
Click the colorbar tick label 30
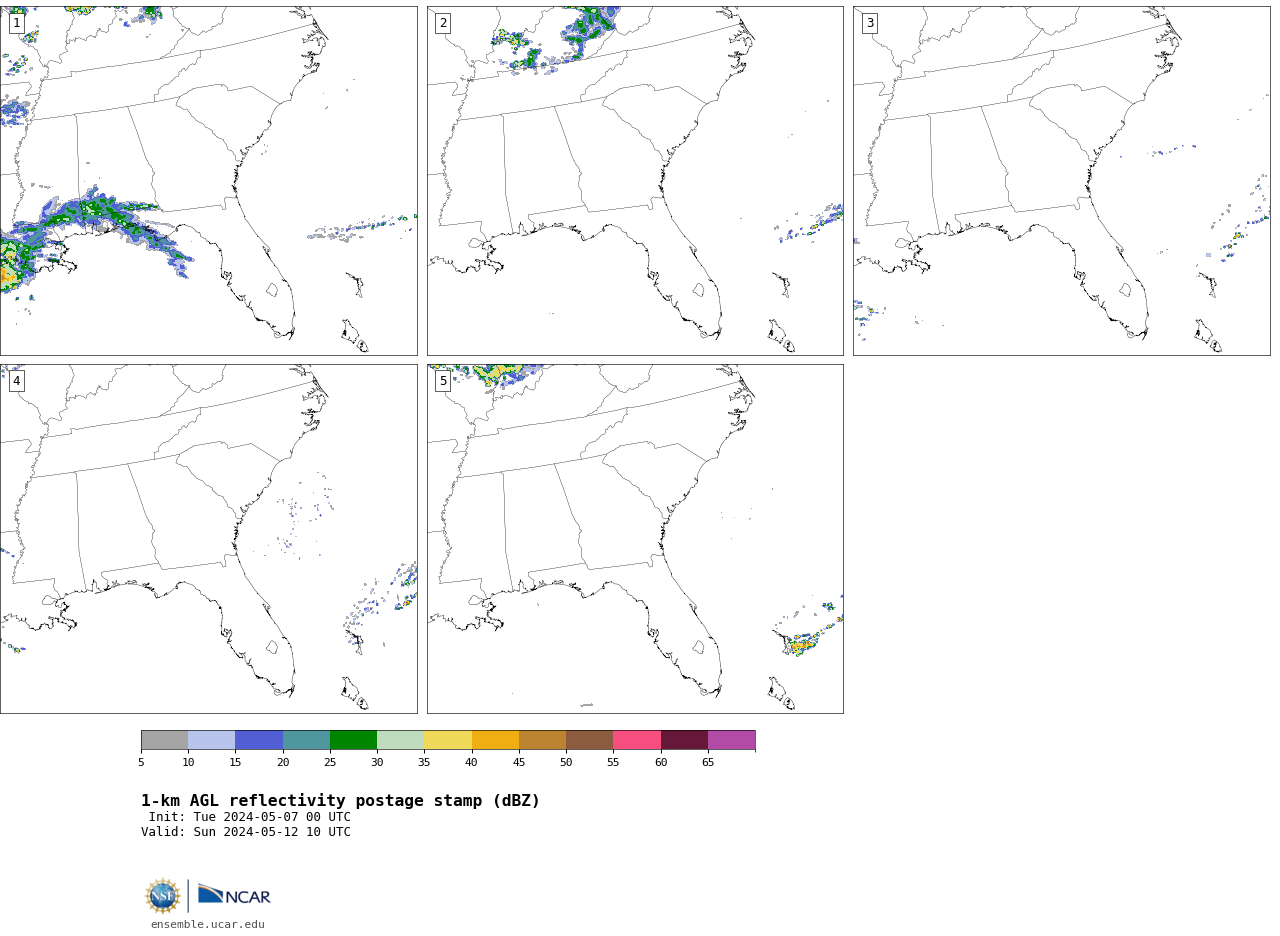tap(377, 763)
